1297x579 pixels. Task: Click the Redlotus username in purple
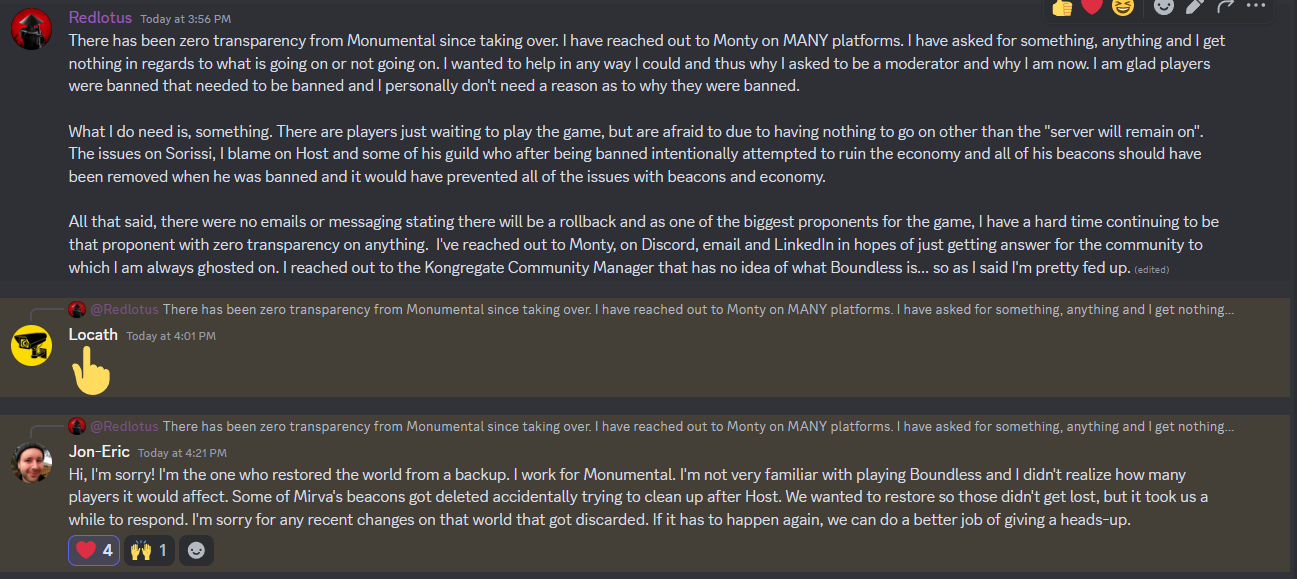pyautogui.click(x=100, y=17)
